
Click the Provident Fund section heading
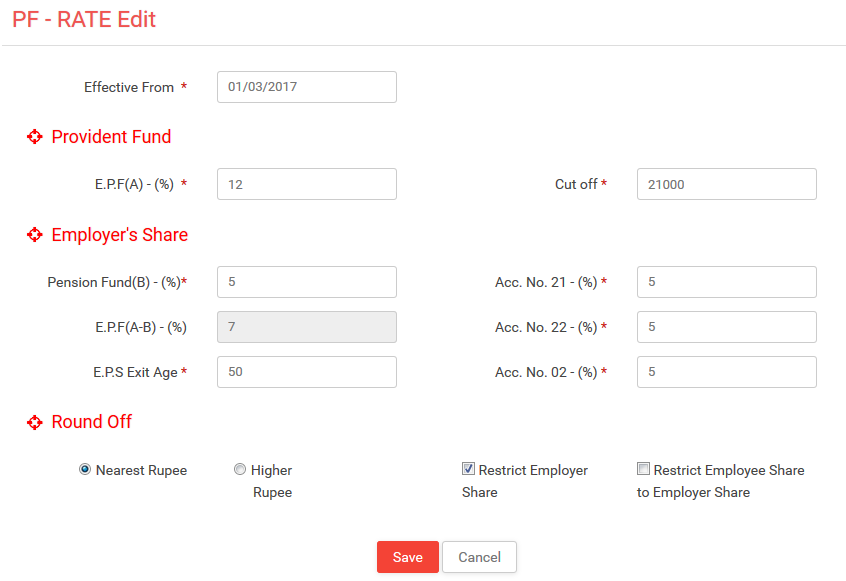(x=111, y=137)
